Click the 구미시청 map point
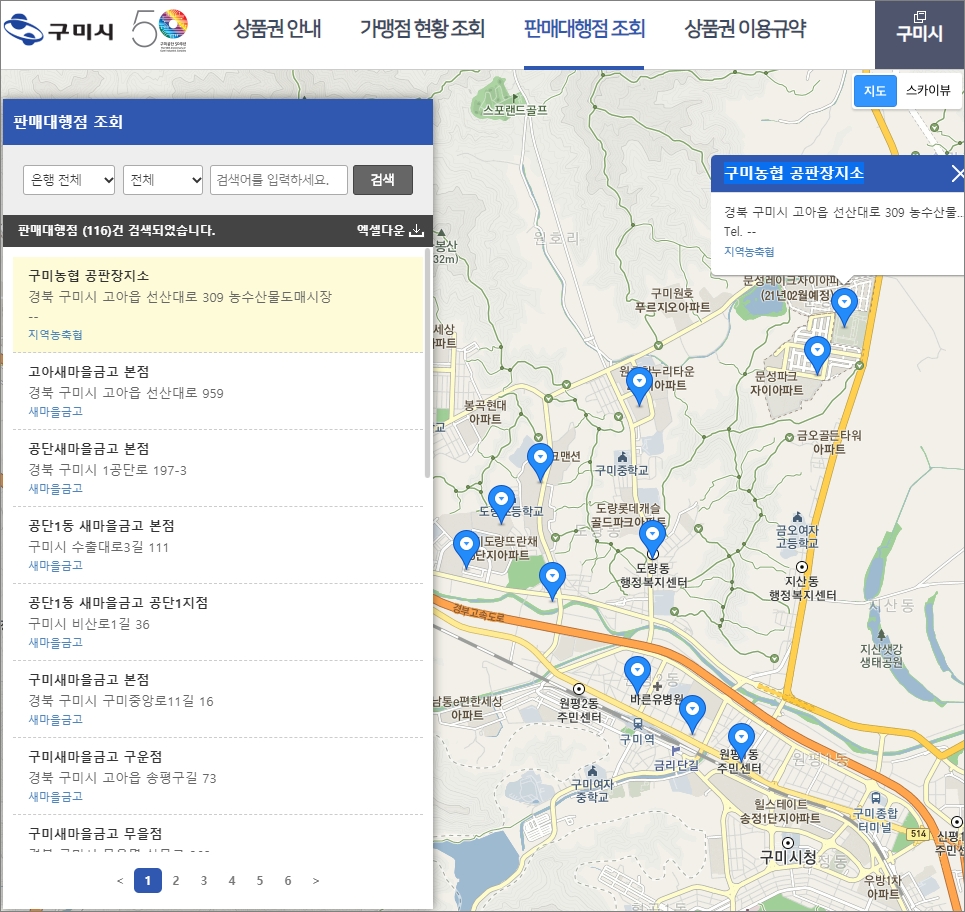 point(788,842)
